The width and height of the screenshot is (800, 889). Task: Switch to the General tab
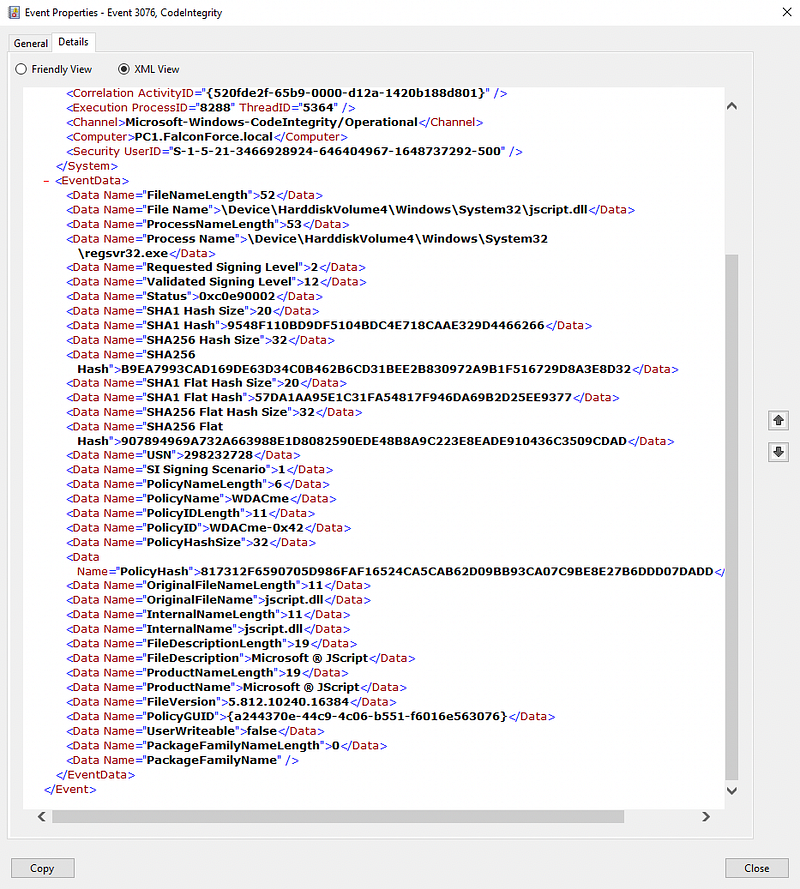tap(31, 43)
